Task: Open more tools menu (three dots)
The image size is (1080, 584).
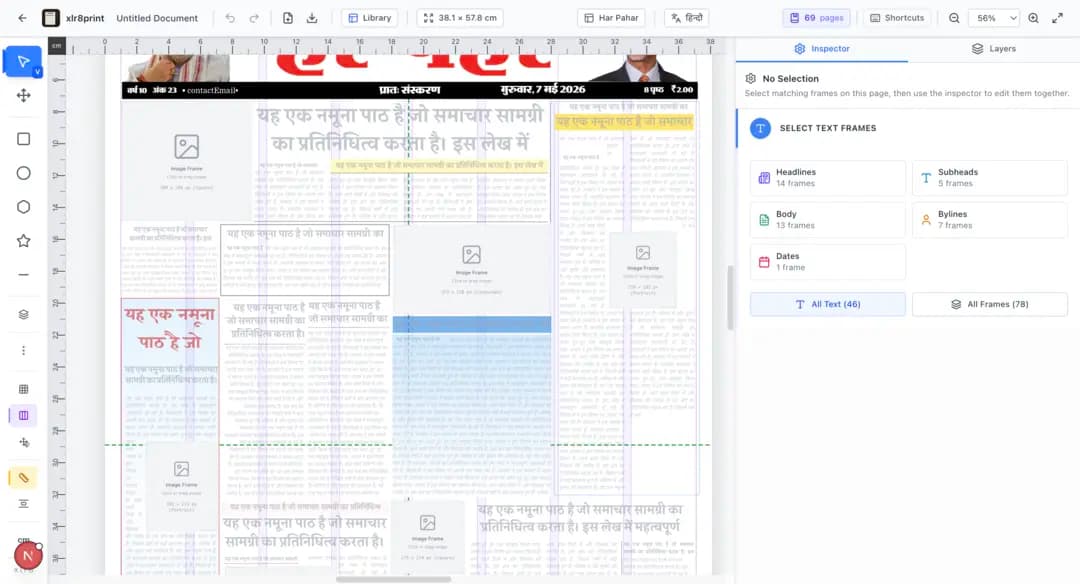Action: 23,351
